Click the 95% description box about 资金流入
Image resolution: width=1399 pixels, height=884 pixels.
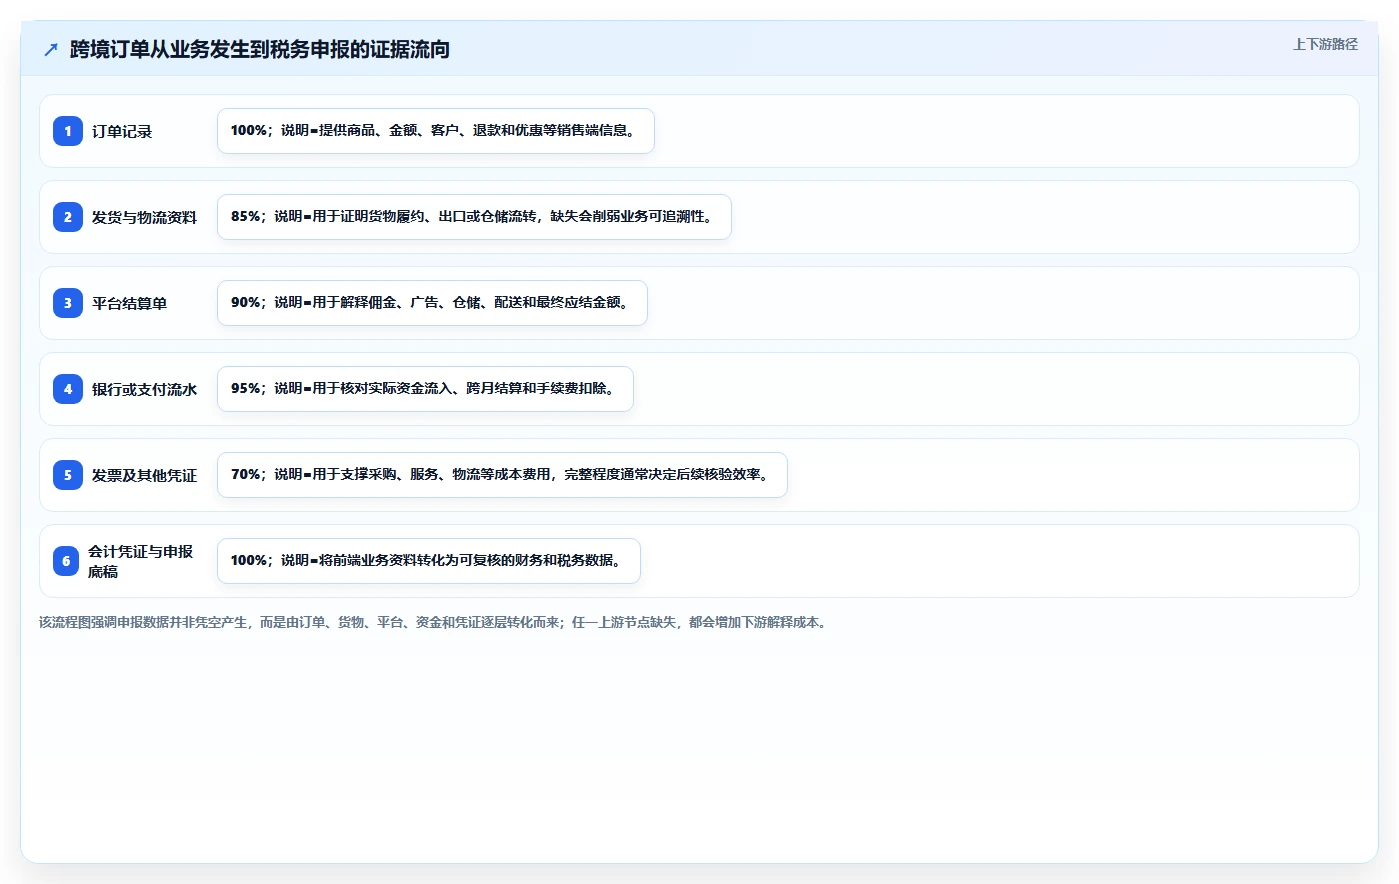pos(425,389)
